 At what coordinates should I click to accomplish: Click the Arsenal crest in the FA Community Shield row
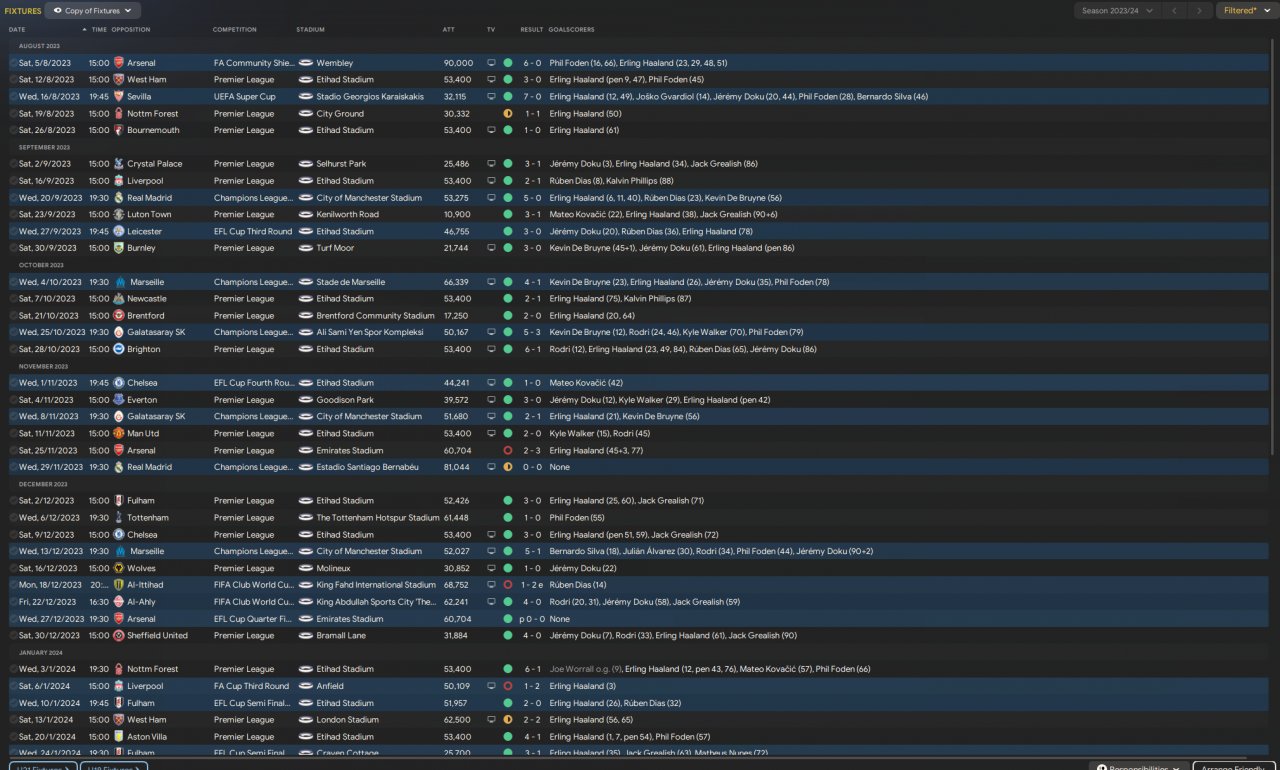tap(119, 63)
